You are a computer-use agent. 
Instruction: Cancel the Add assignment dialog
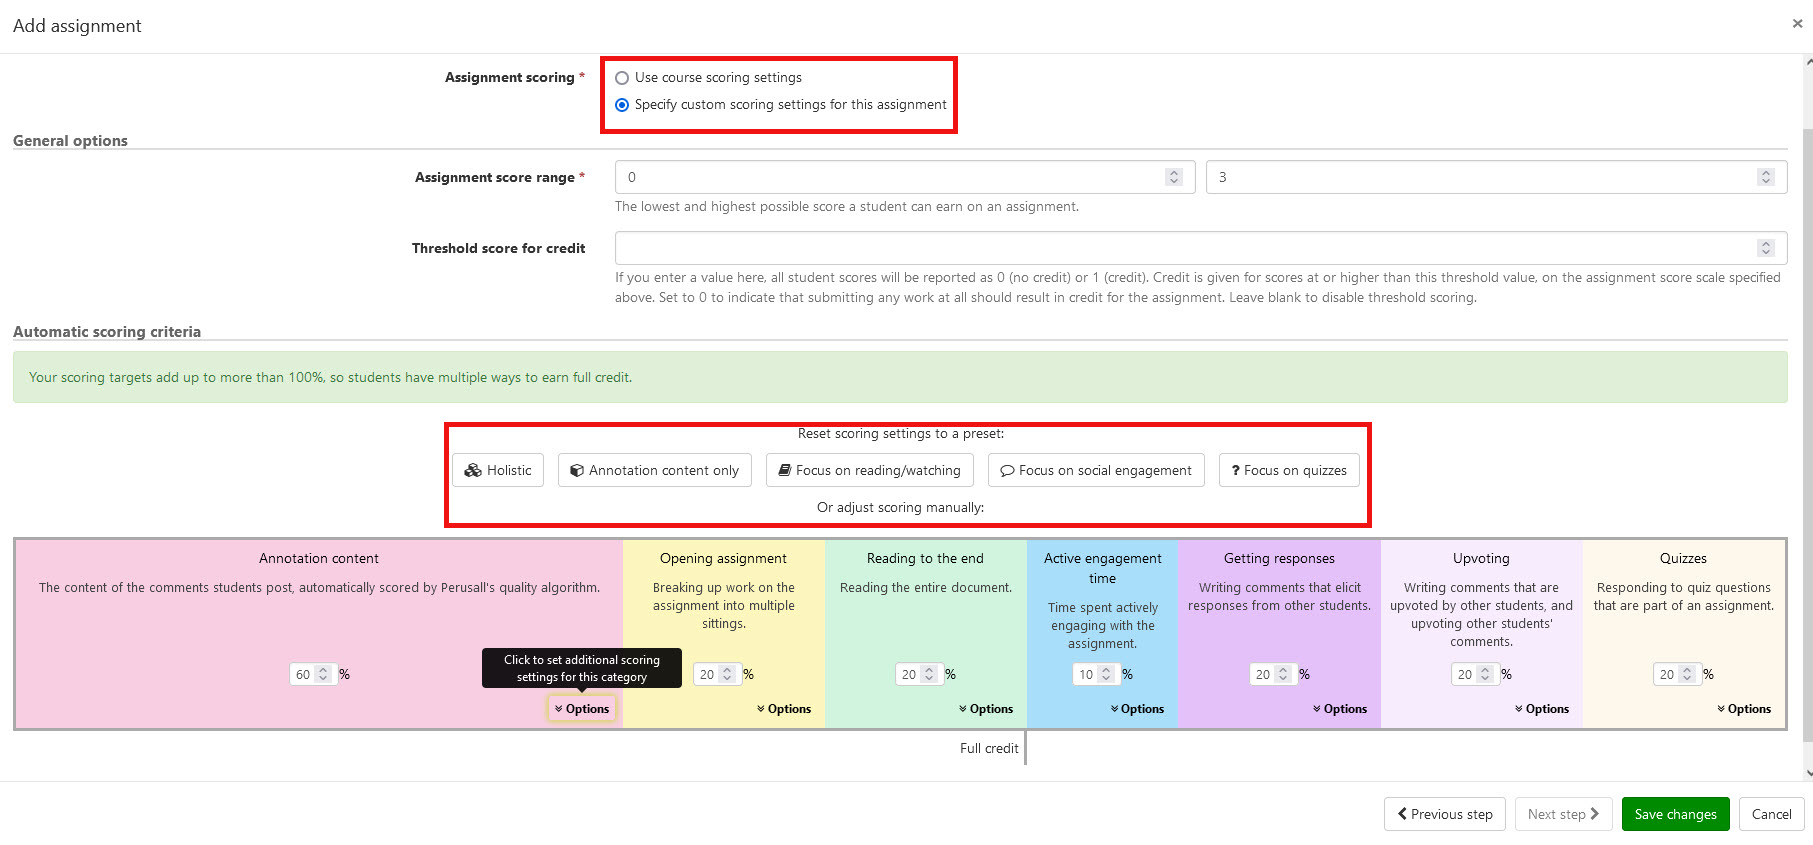[x=1771, y=814]
